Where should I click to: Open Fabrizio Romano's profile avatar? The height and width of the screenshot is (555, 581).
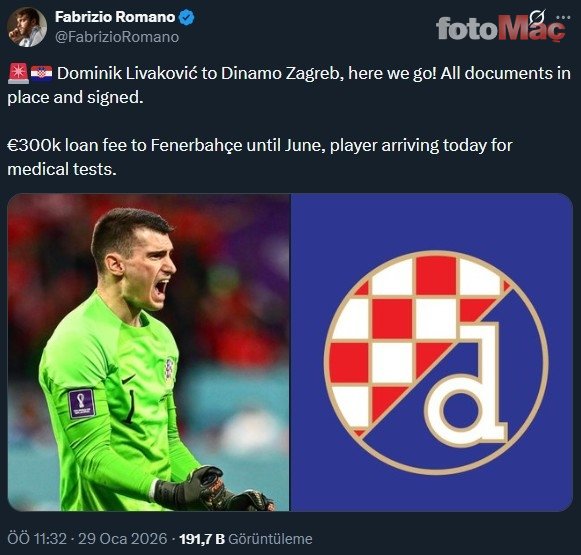27,27
